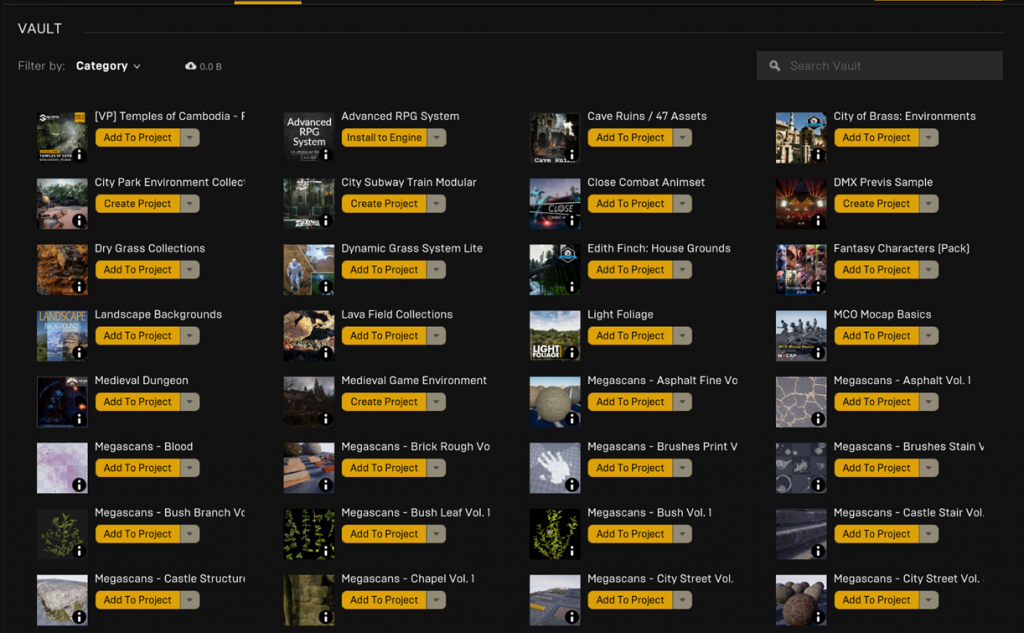Open the Category filter dropdown
This screenshot has height=633, width=1024.
coord(108,66)
